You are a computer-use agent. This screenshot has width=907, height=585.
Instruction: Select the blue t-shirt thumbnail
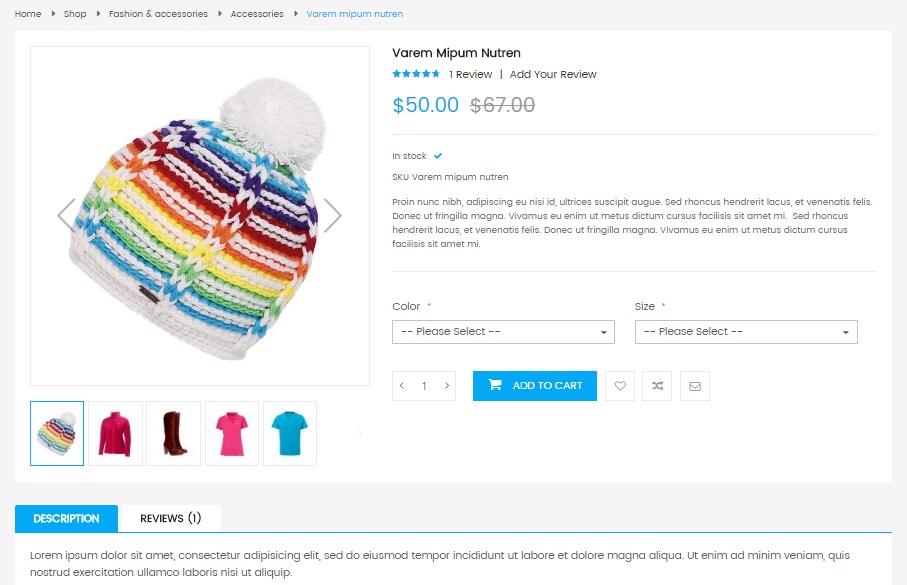(x=290, y=433)
